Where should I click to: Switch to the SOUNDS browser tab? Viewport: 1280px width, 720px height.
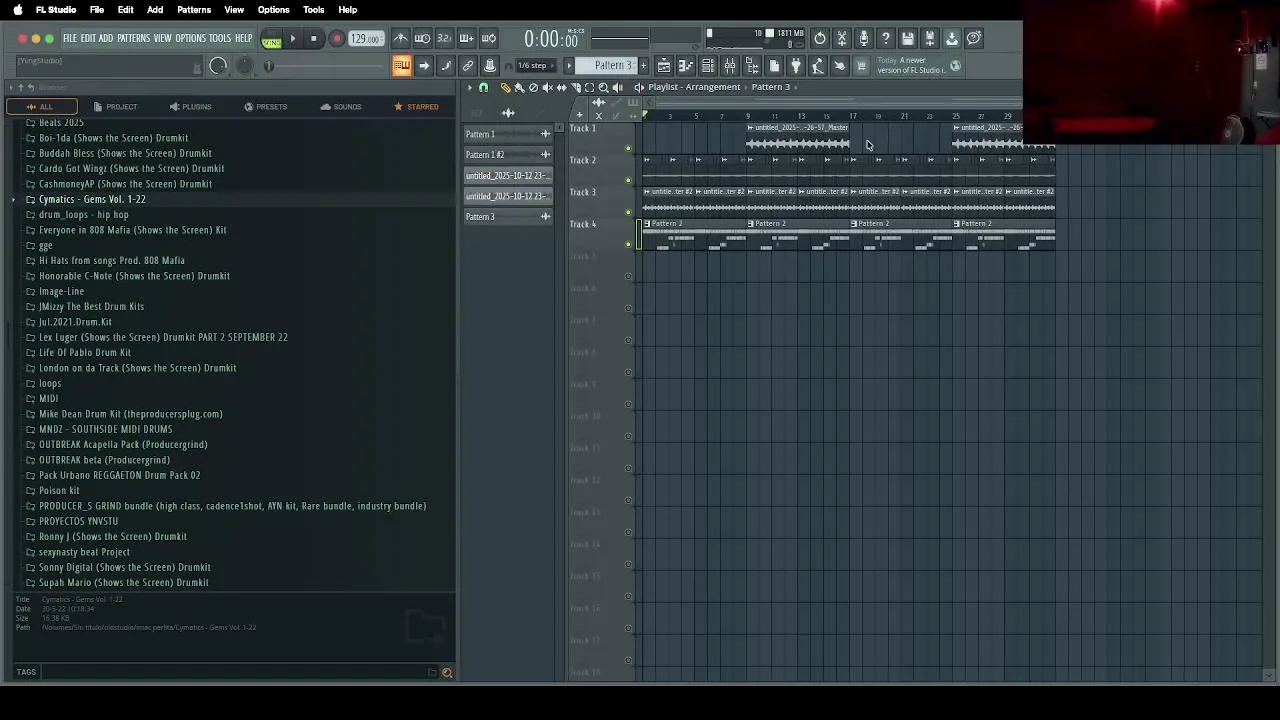[x=341, y=106]
